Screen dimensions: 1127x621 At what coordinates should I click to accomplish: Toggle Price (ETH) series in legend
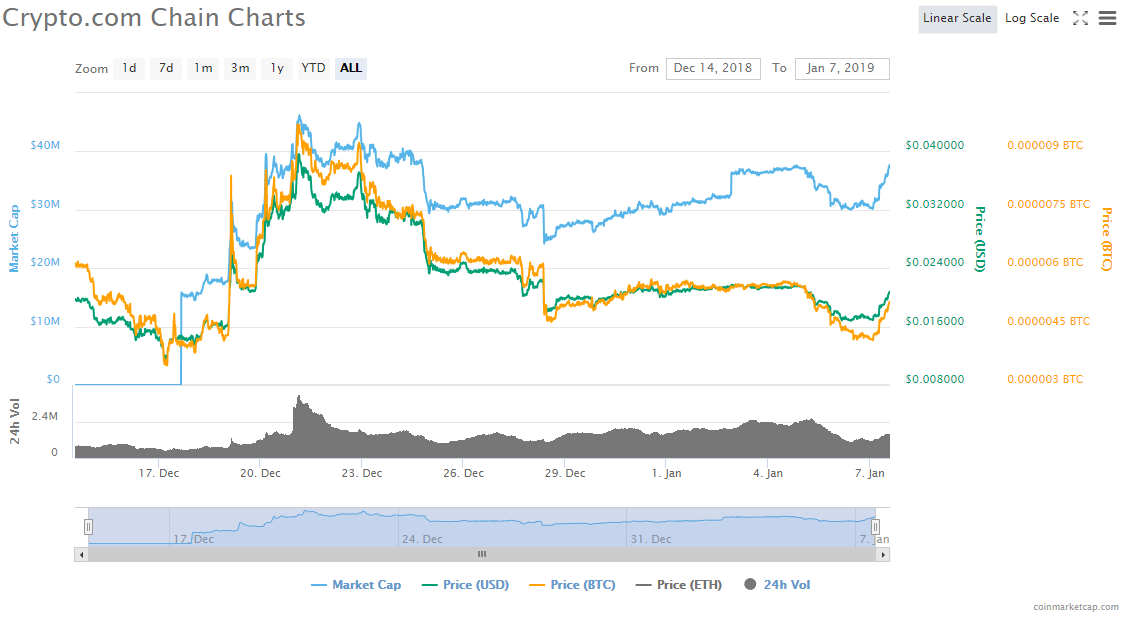pyautogui.click(x=679, y=585)
